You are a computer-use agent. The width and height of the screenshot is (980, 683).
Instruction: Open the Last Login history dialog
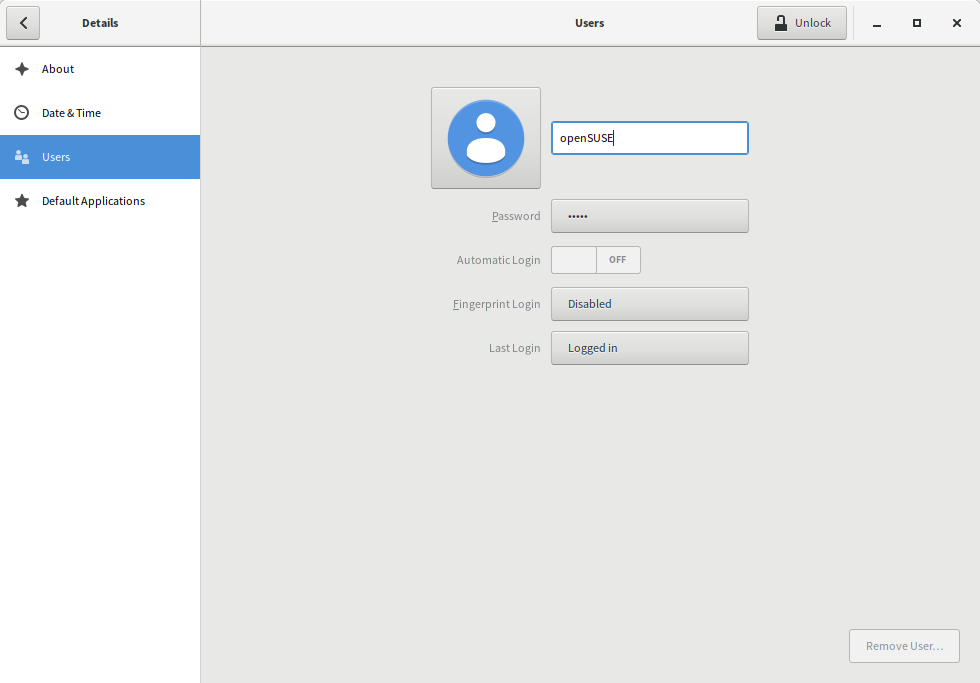click(649, 347)
